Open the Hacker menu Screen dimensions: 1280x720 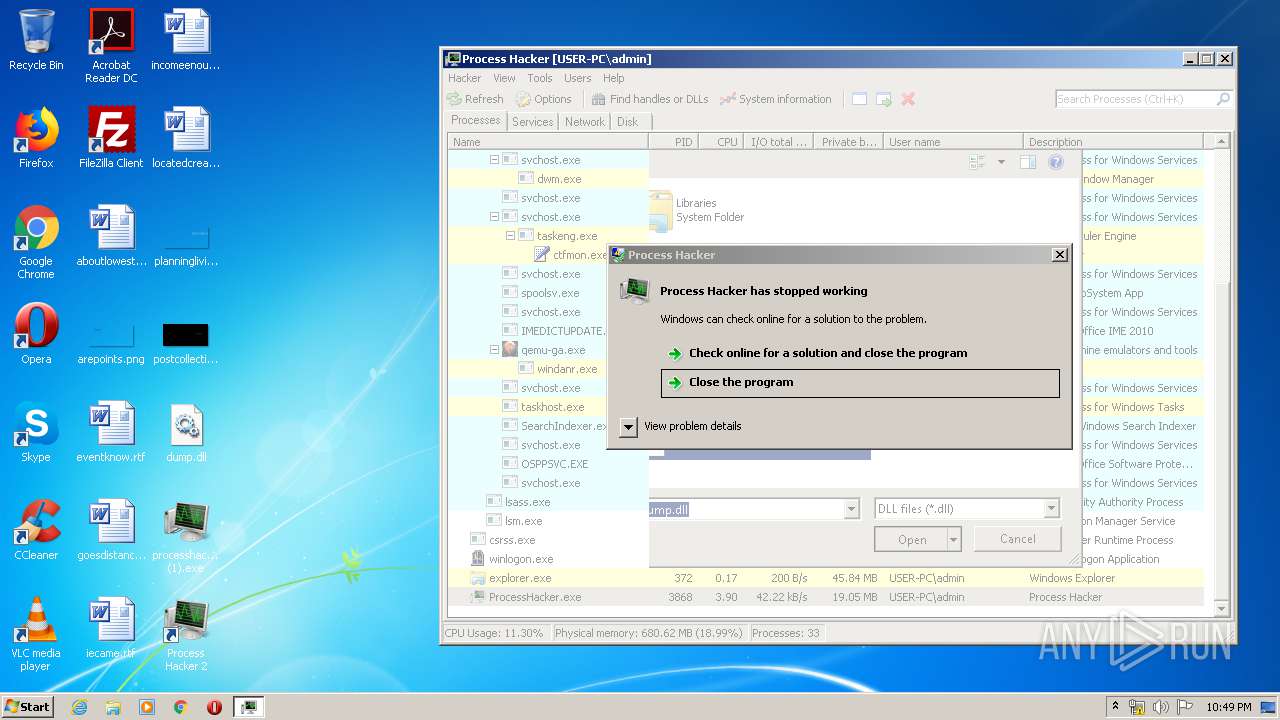(465, 78)
